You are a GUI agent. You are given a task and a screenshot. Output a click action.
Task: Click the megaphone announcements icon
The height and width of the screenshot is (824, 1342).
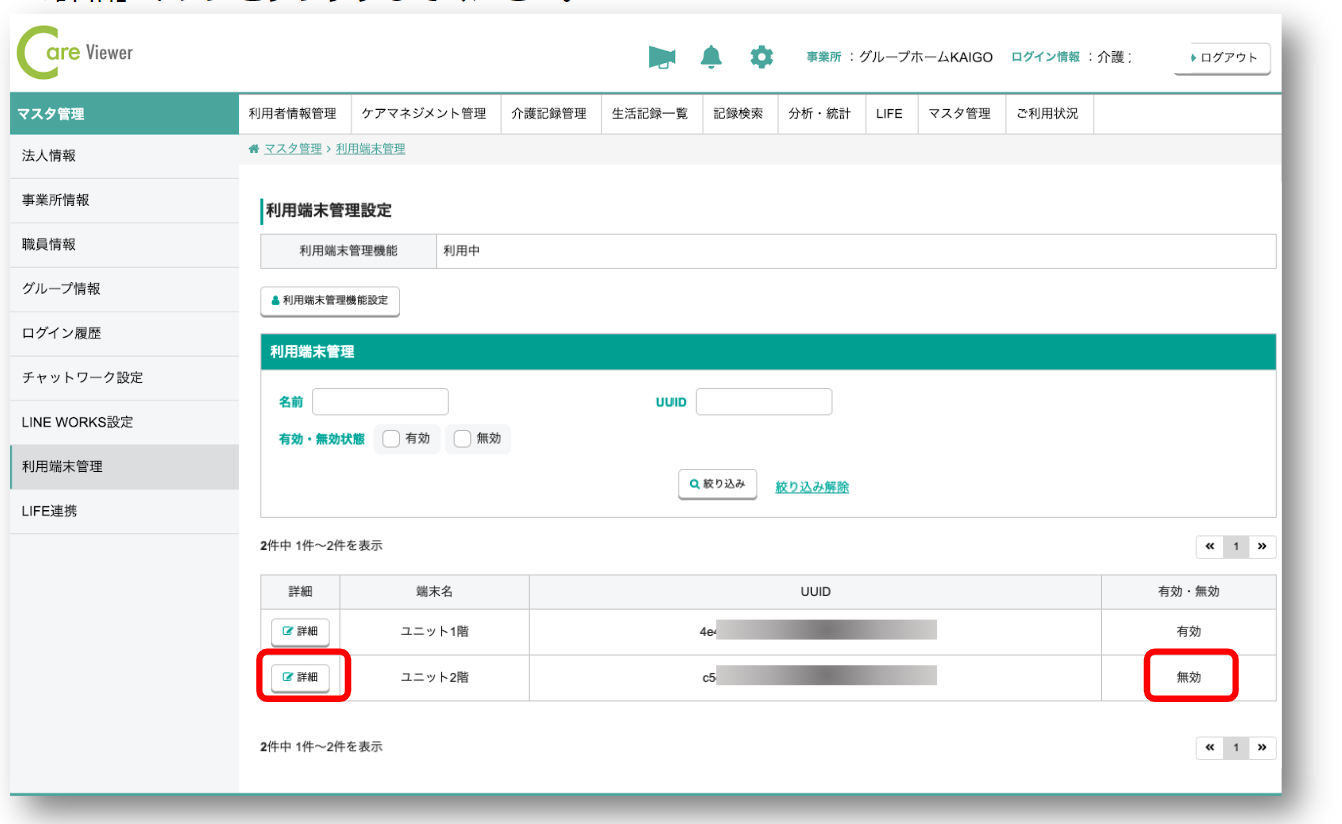661,58
